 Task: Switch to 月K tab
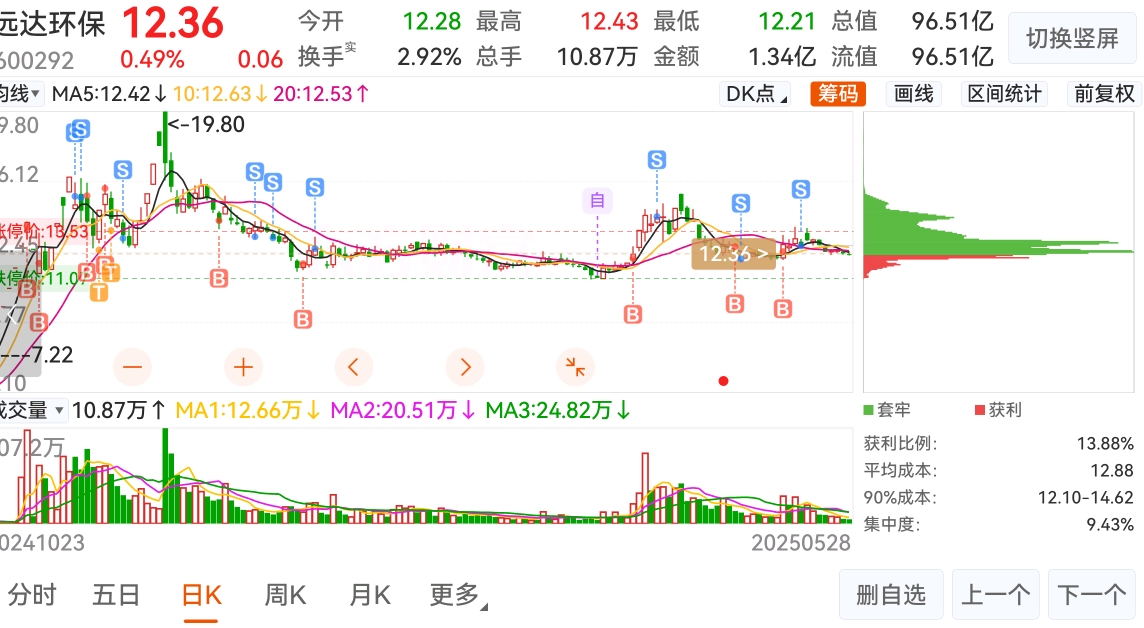(x=370, y=595)
